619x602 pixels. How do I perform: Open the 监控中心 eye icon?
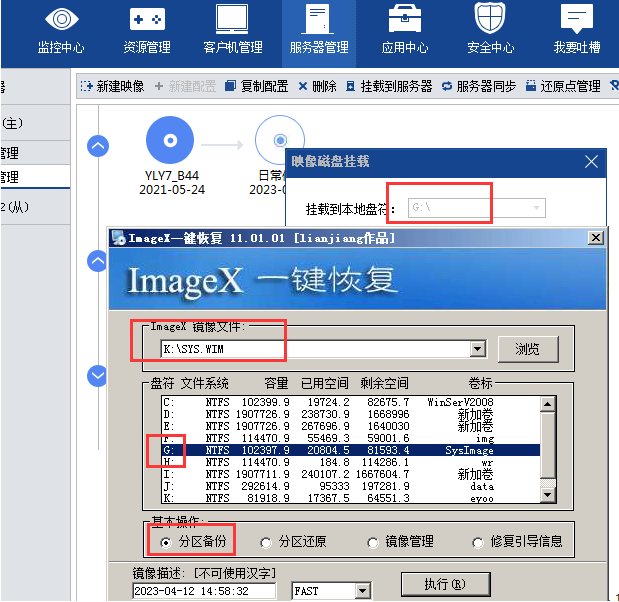click(x=62, y=19)
